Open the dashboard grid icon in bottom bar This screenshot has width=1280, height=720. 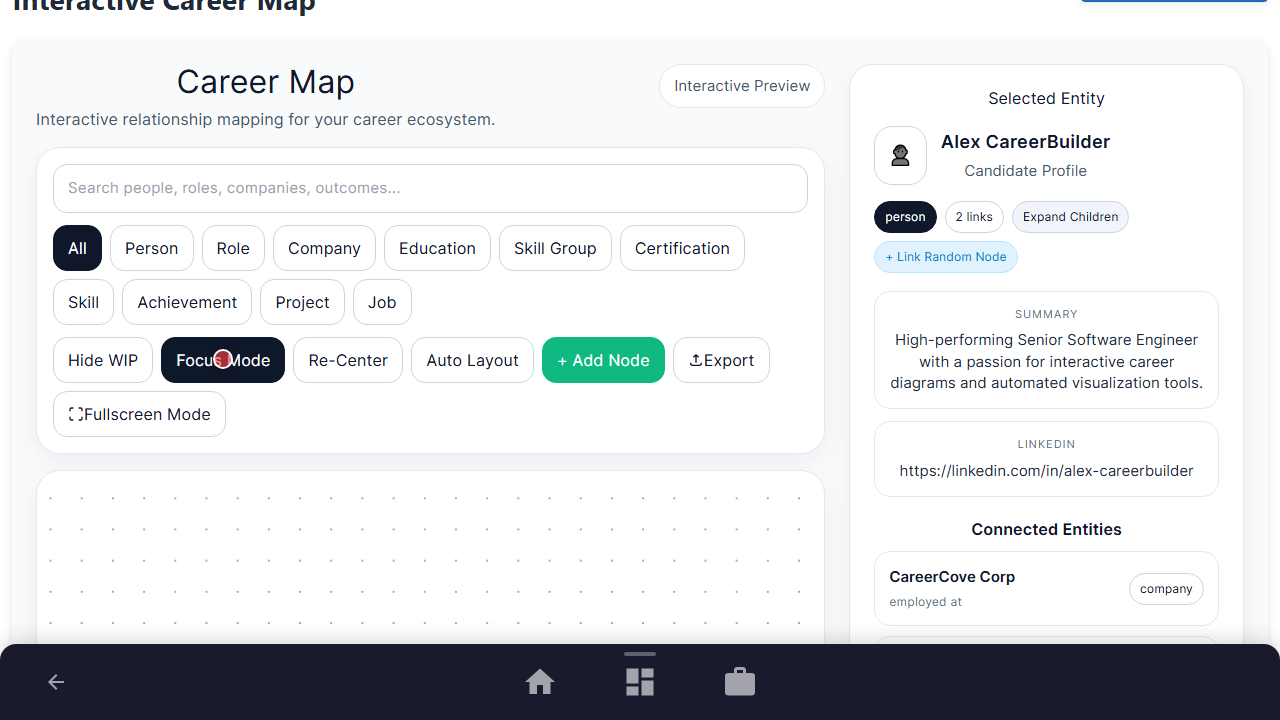click(640, 682)
